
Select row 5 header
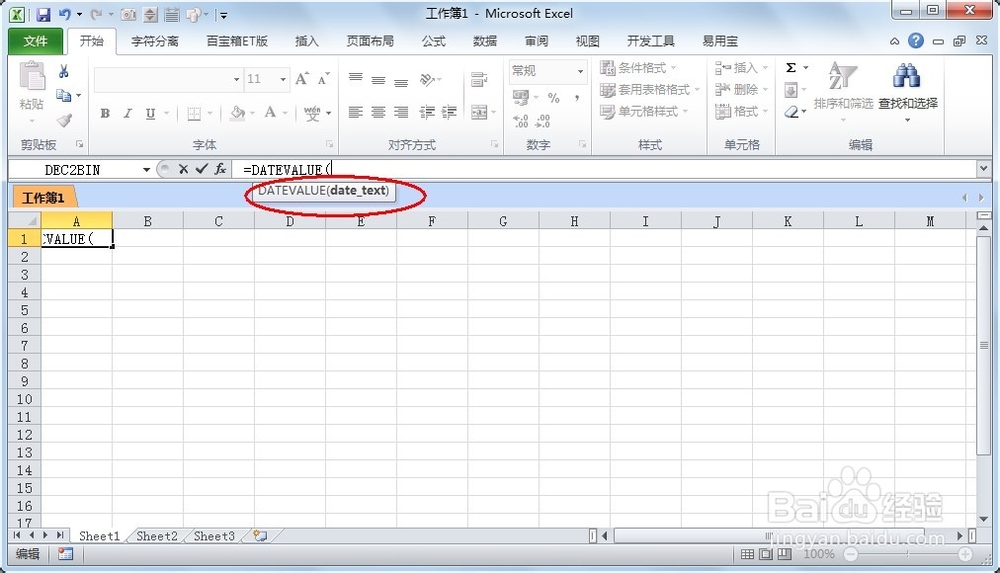24,310
